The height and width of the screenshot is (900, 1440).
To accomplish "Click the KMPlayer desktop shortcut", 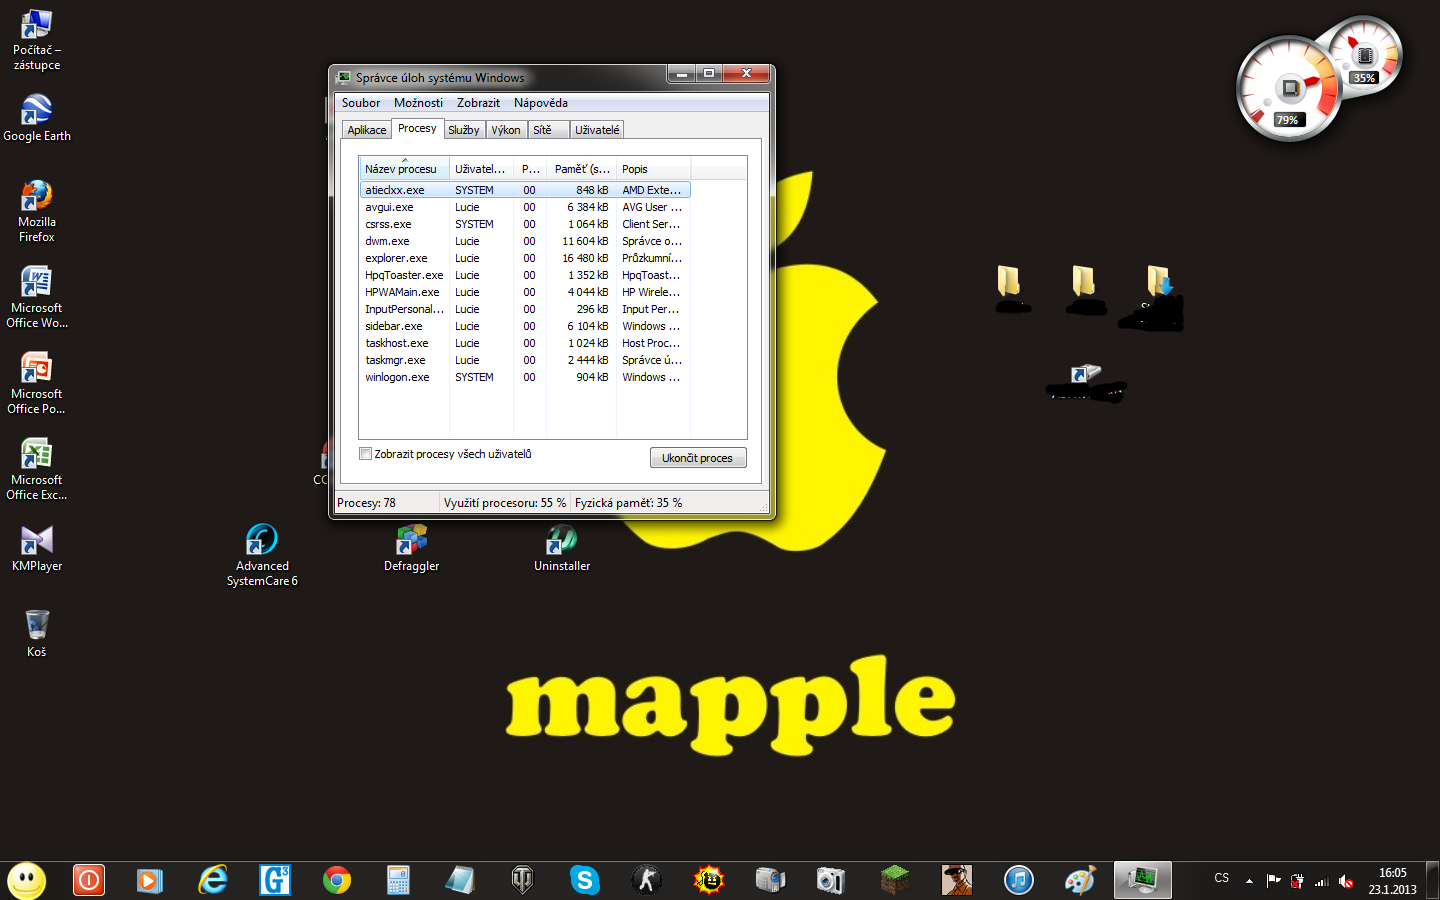I will click(x=37, y=548).
